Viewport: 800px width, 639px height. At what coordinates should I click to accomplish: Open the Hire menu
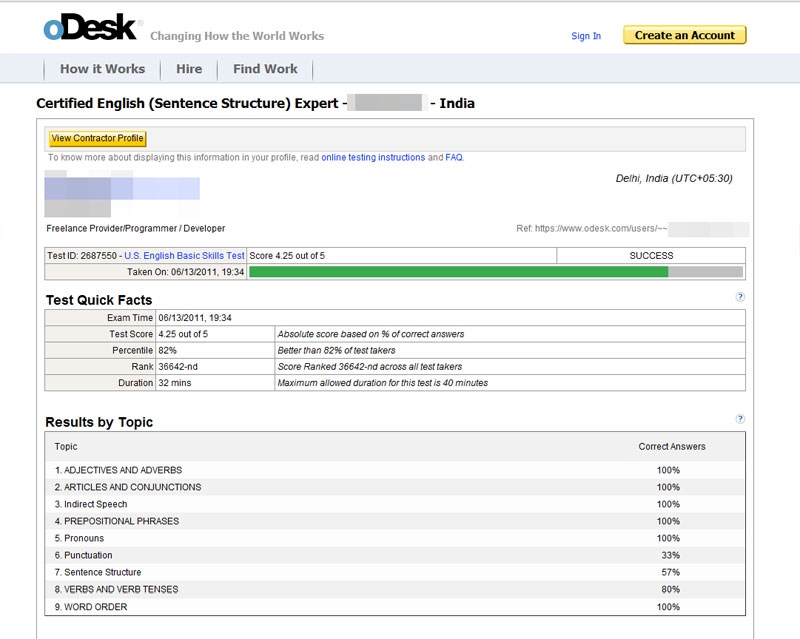(x=189, y=69)
